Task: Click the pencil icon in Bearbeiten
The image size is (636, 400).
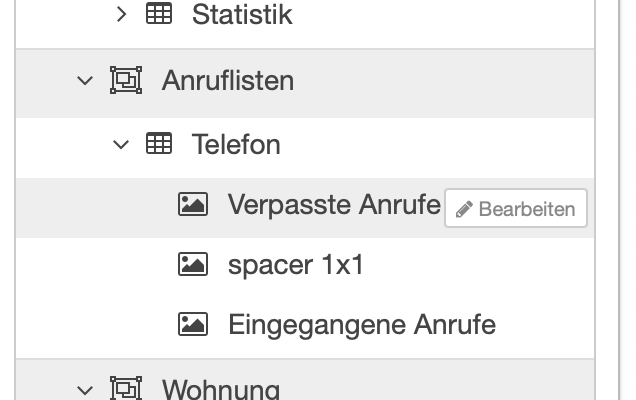Action: coord(464,209)
